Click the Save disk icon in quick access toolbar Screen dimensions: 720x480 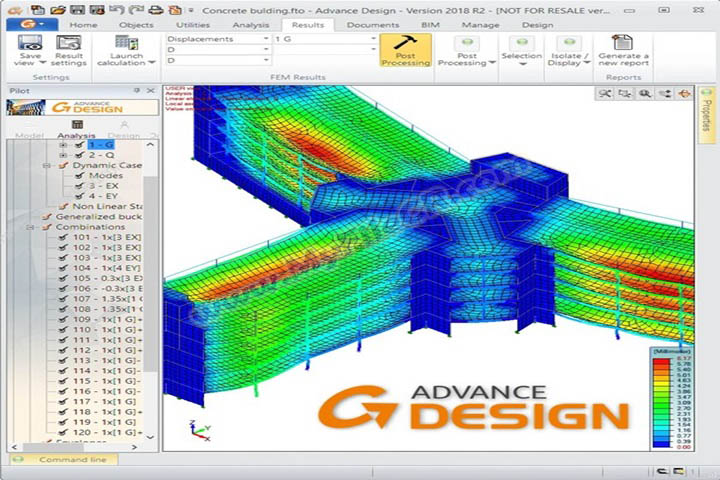77,9
